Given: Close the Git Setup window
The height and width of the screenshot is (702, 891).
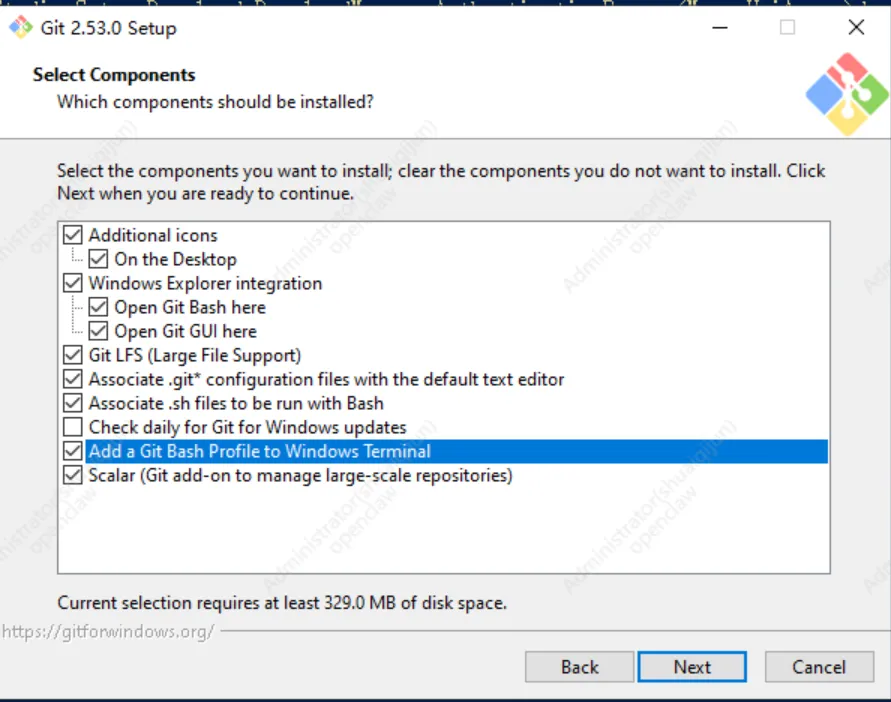Looking at the screenshot, I should tap(856, 28).
